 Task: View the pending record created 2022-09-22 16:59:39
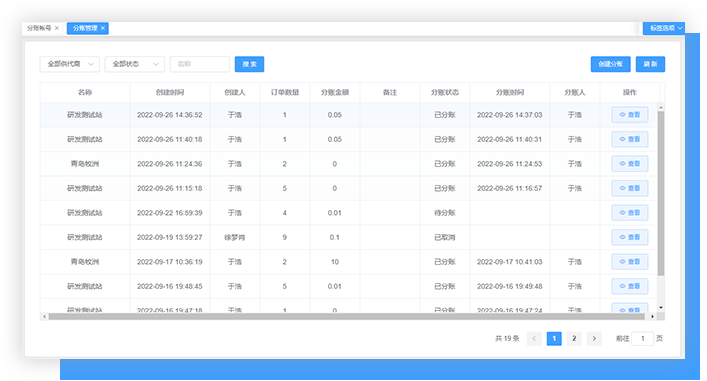(629, 212)
